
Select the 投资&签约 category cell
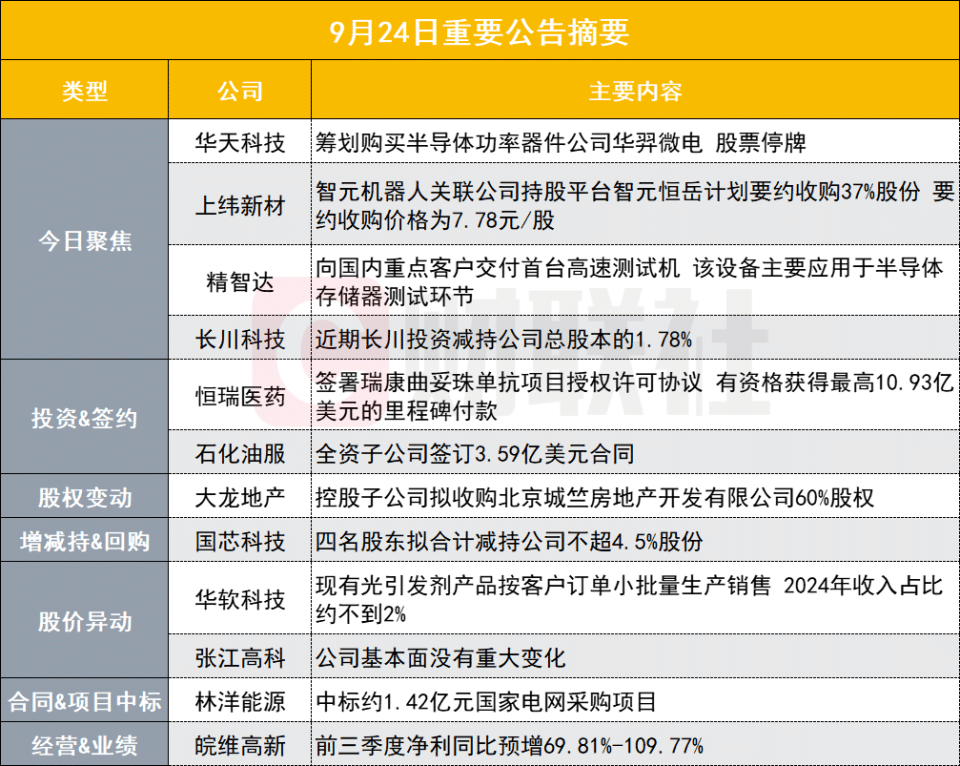[x=85, y=419]
